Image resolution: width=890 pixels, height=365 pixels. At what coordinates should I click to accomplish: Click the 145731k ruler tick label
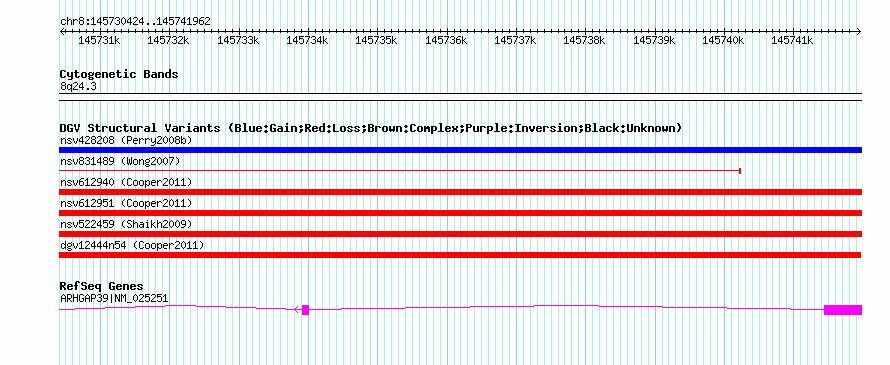[99, 40]
